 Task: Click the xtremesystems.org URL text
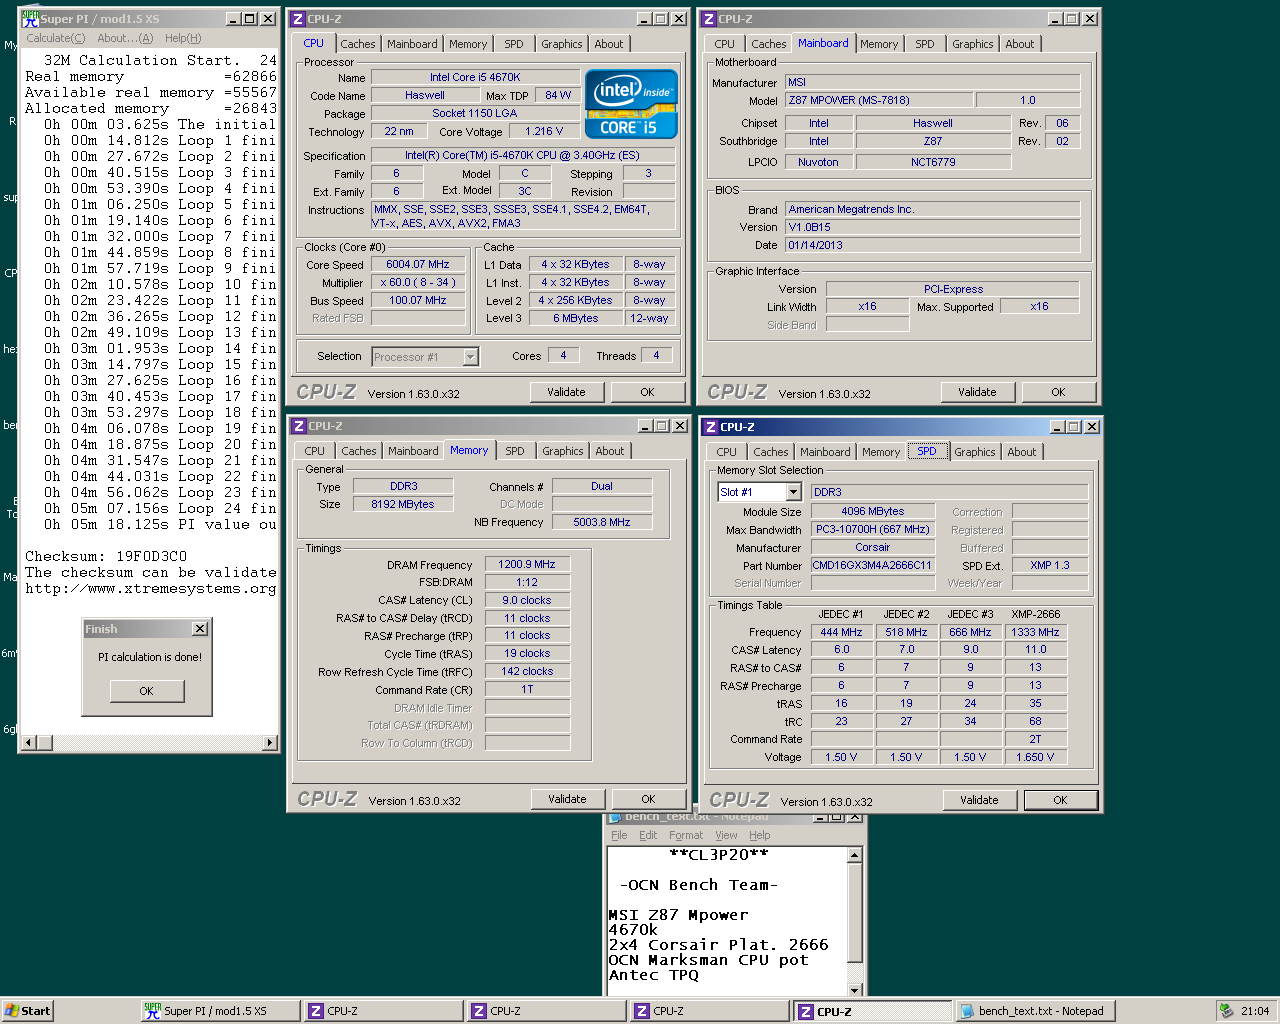point(150,588)
